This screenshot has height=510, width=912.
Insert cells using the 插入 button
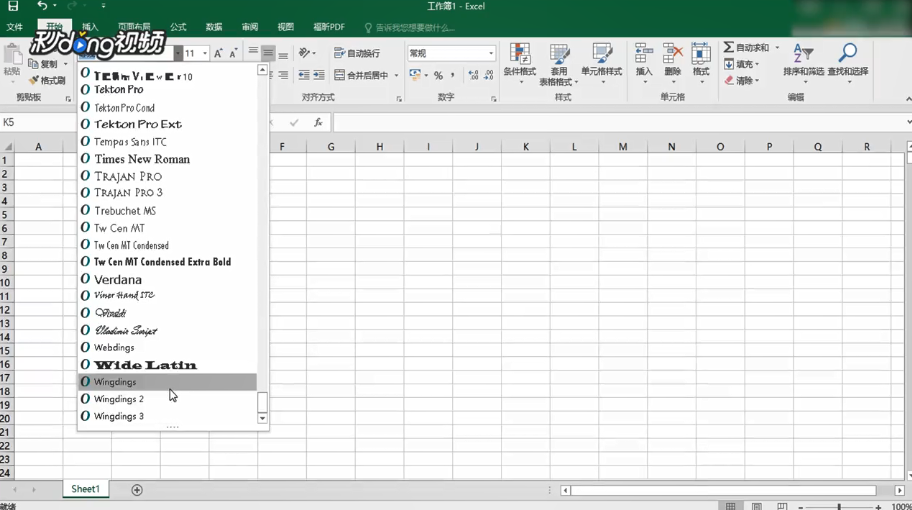tap(644, 63)
